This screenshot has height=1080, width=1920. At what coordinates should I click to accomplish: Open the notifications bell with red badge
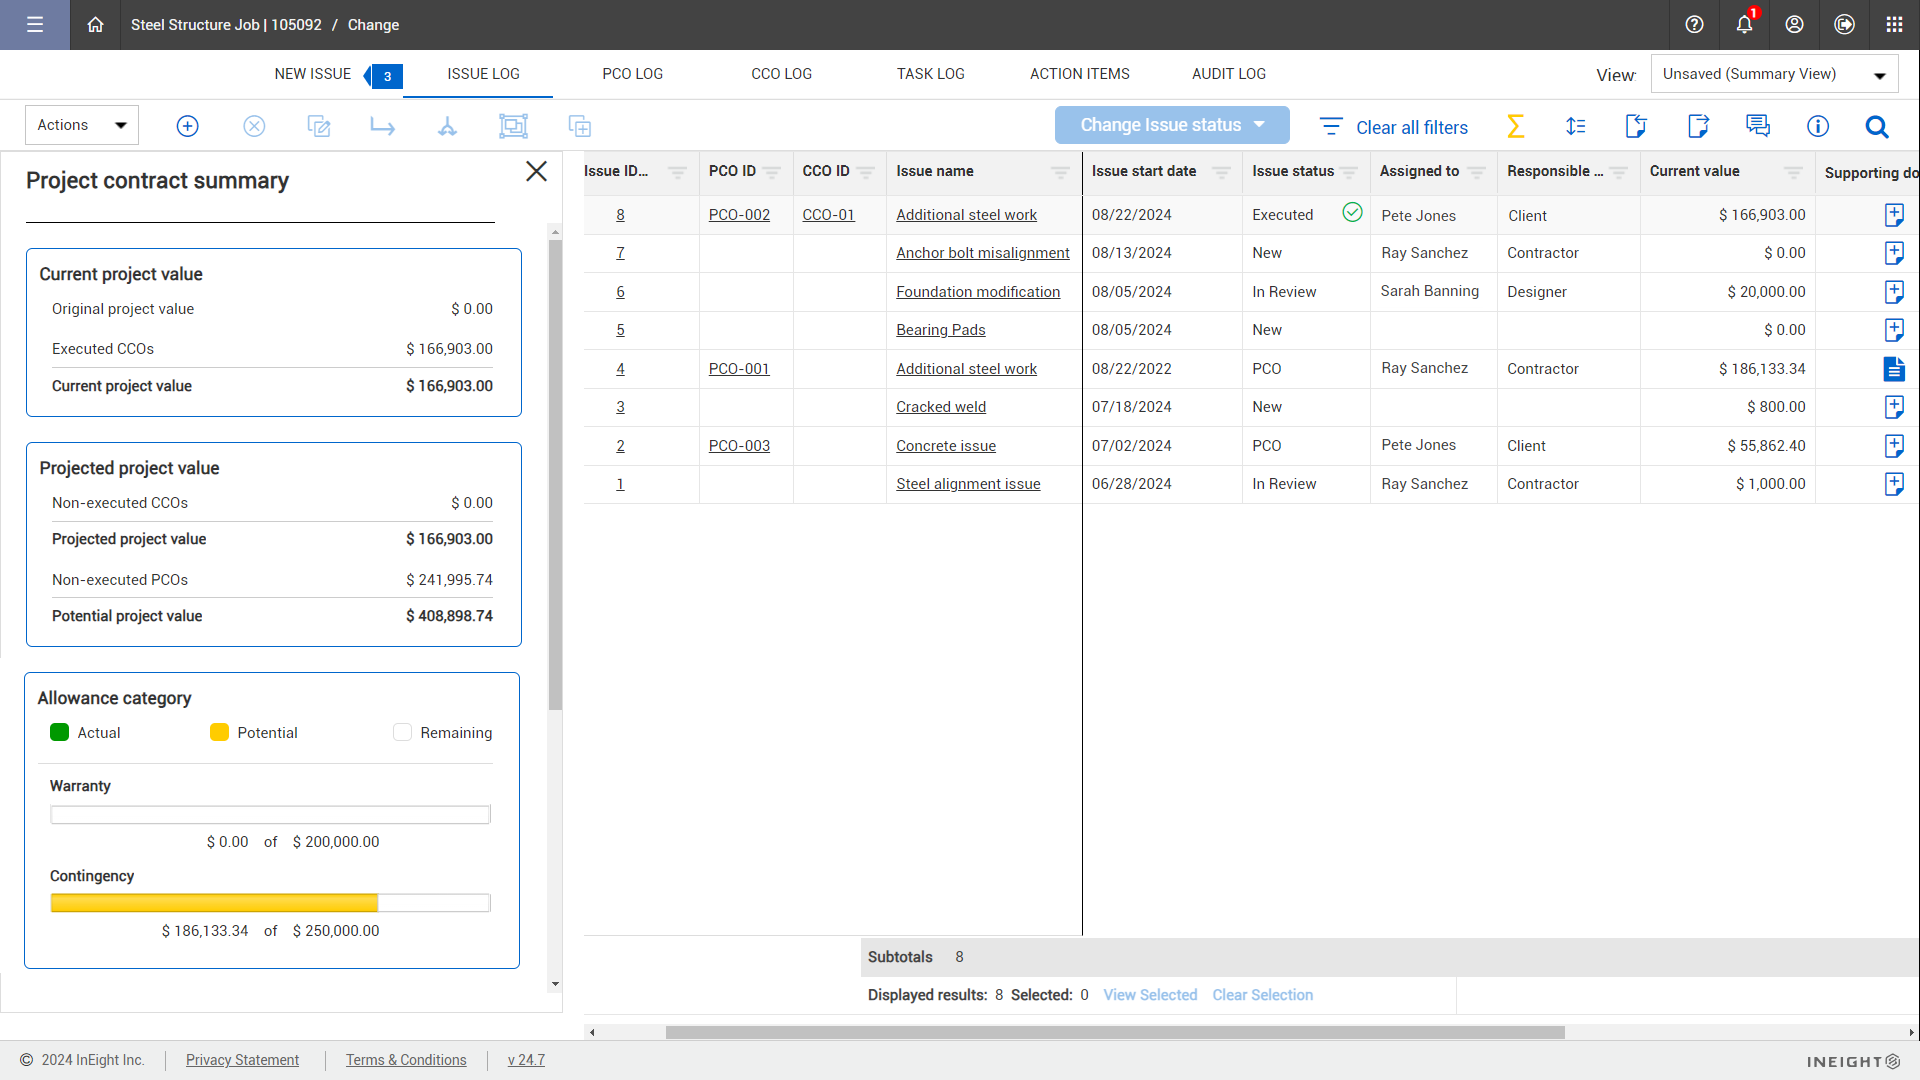pos(1744,25)
